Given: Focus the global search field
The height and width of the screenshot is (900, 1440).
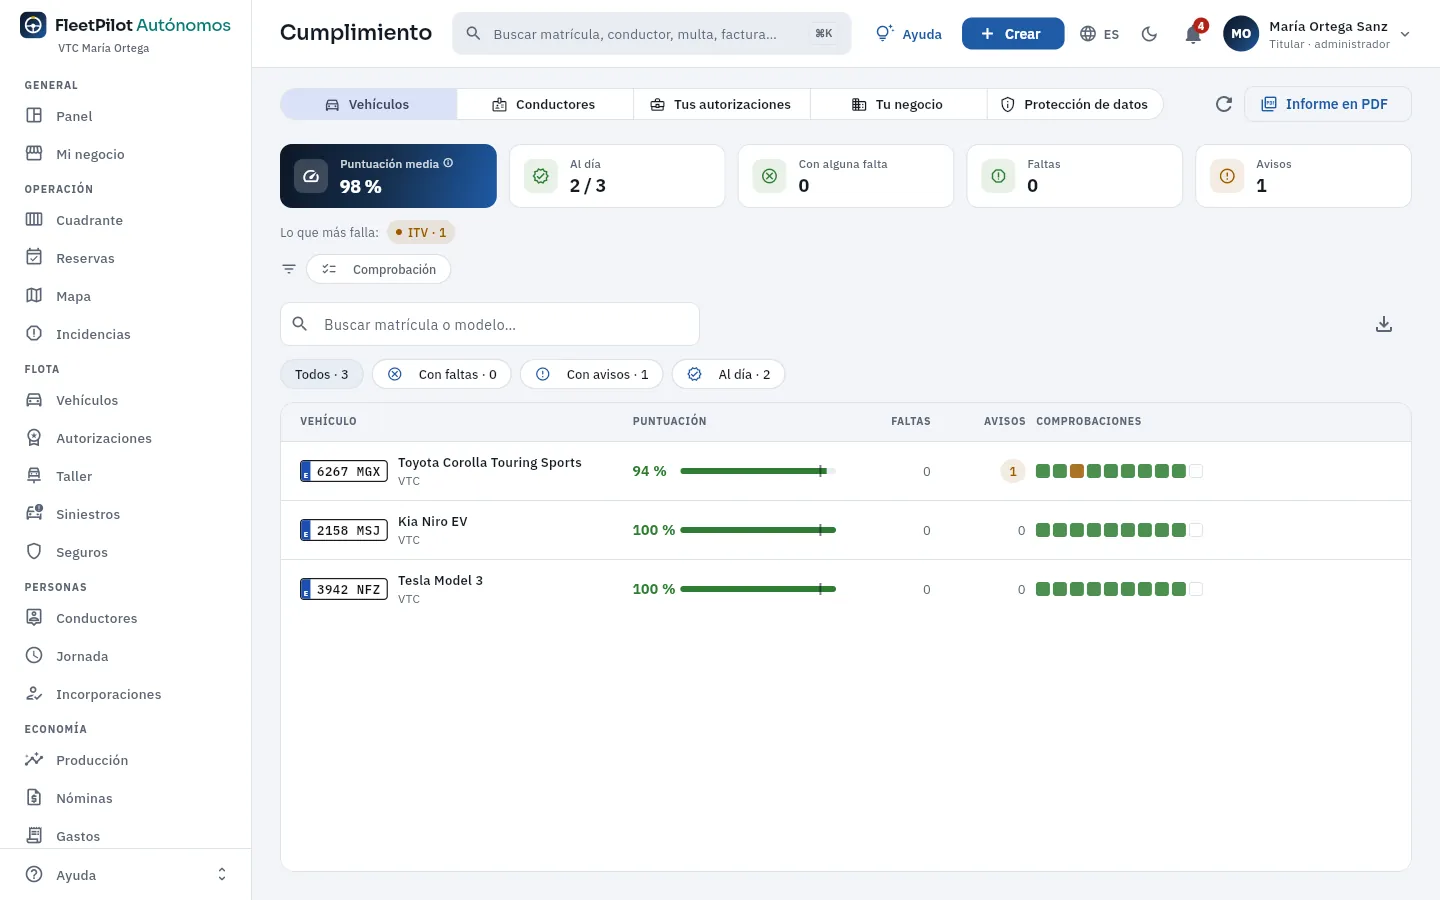Looking at the screenshot, I should (x=652, y=34).
